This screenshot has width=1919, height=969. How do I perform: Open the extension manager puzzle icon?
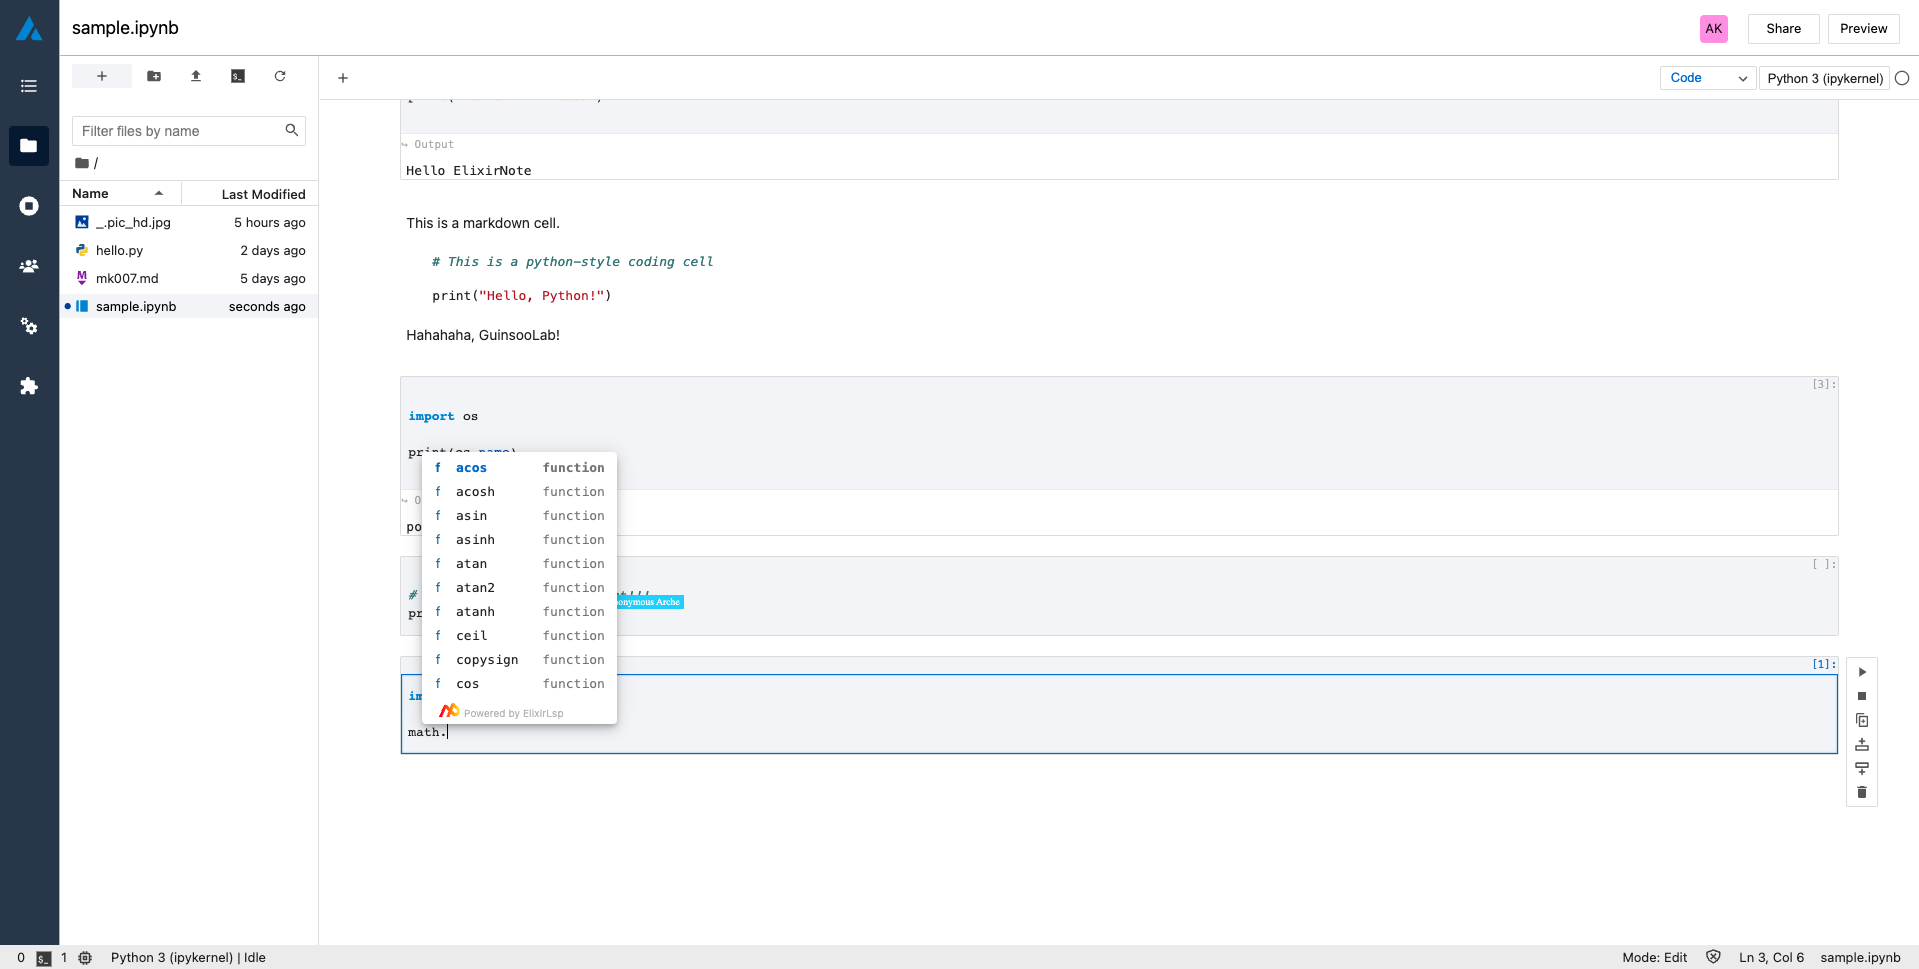(x=29, y=386)
